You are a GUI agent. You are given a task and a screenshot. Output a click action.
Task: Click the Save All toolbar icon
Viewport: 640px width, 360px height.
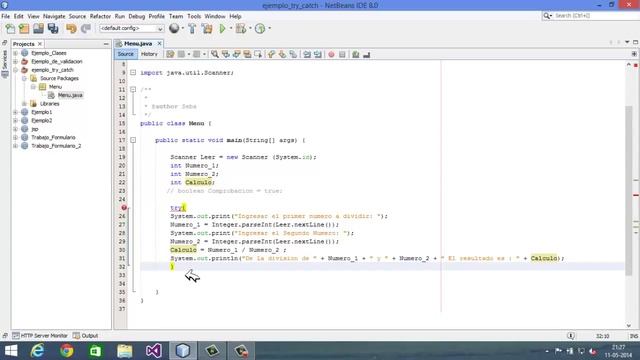53,29
